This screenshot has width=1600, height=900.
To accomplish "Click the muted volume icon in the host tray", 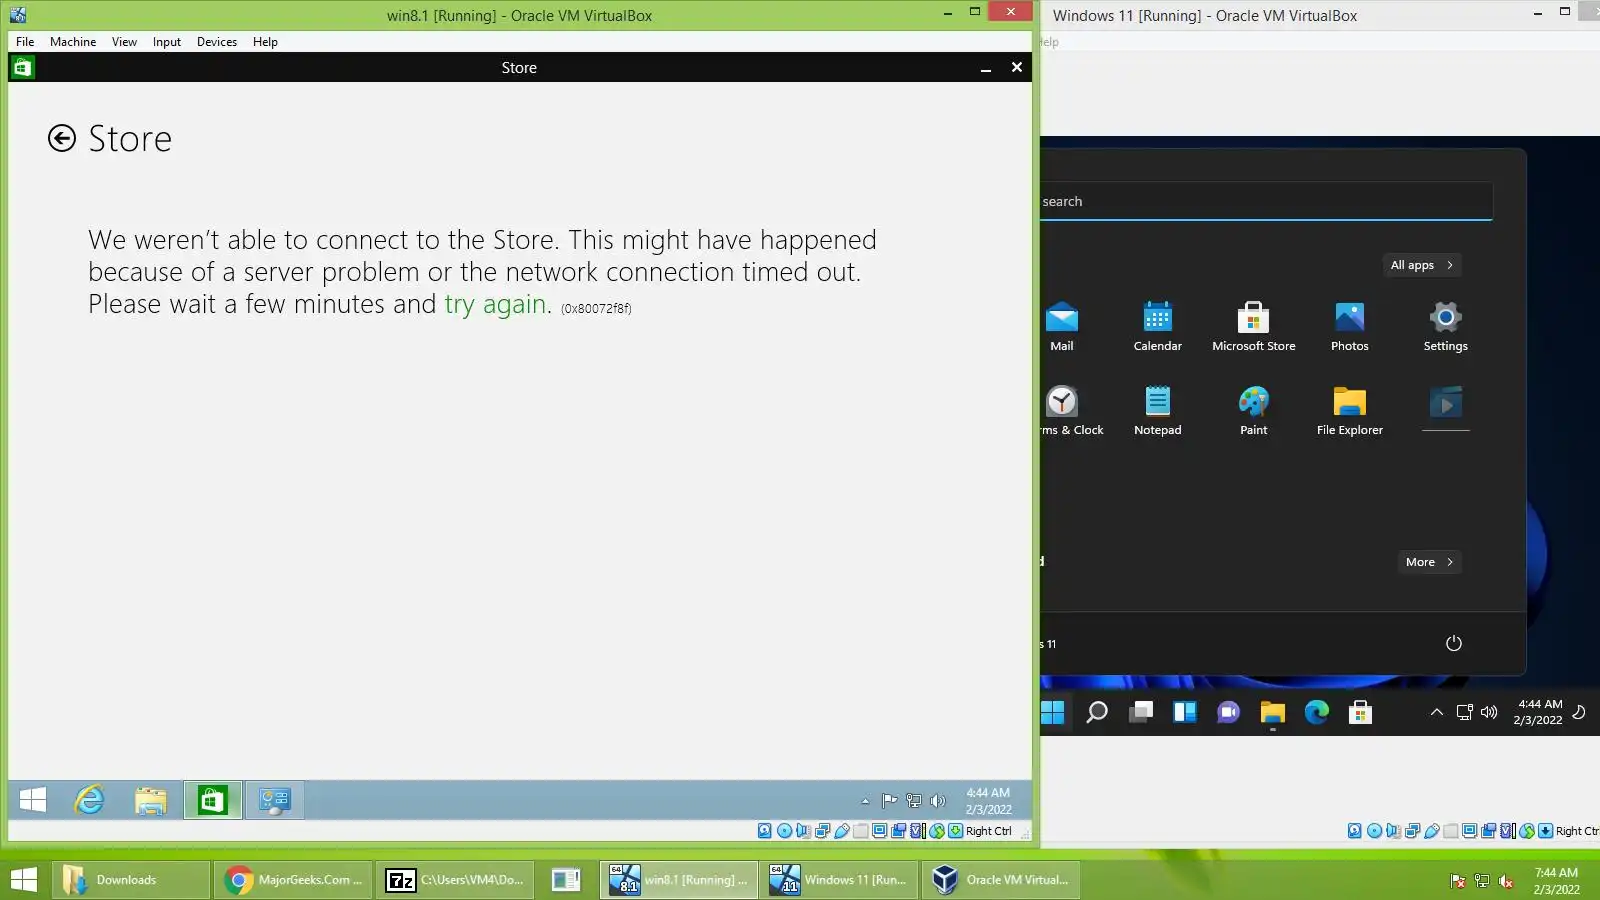I will (1506, 881).
